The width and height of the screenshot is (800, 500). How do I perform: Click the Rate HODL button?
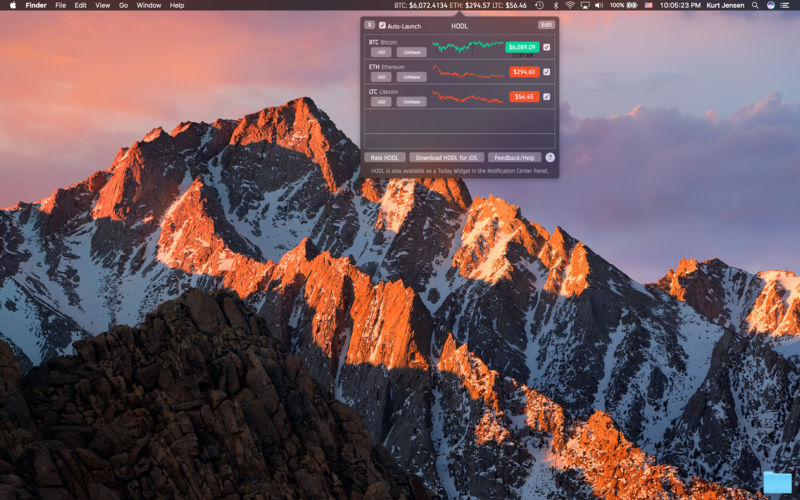click(x=385, y=158)
